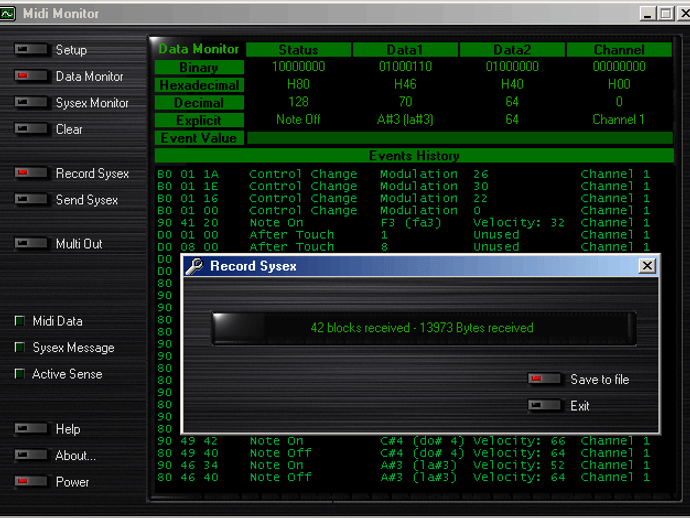Click binary Data1 value 01000110
This screenshot has width=690, height=518.
click(x=405, y=66)
